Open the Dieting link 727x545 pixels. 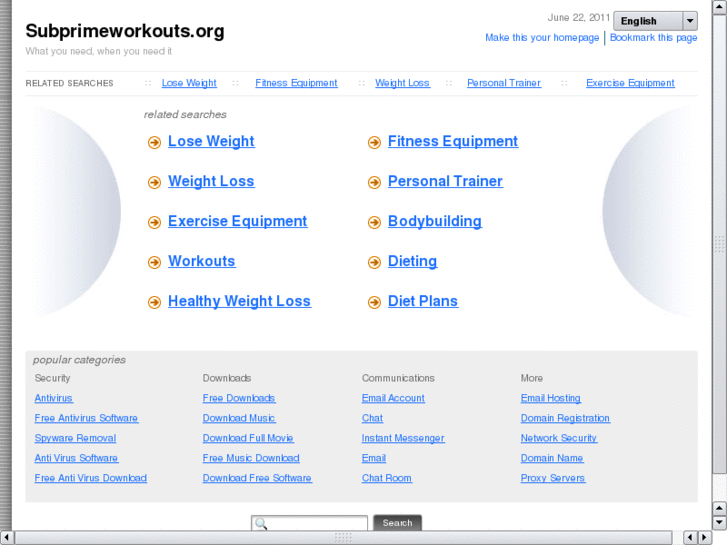(412, 261)
